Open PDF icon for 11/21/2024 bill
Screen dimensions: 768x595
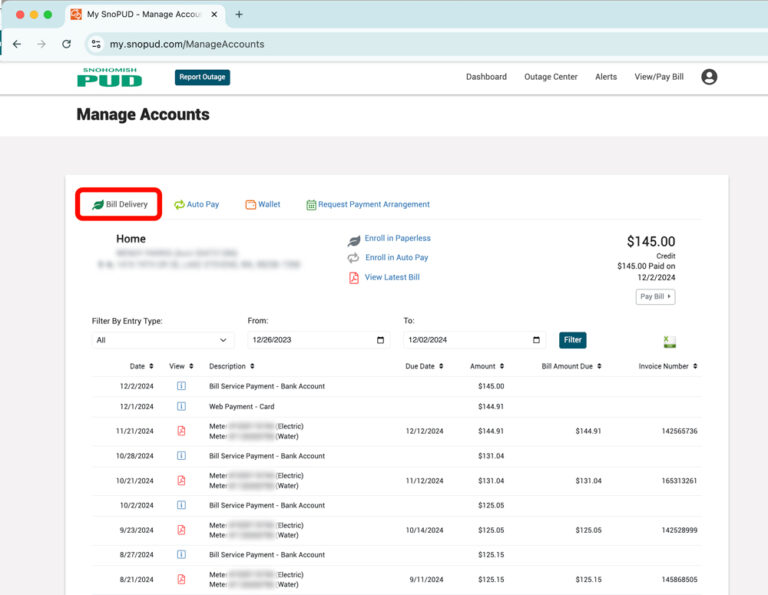tap(181, 431)
